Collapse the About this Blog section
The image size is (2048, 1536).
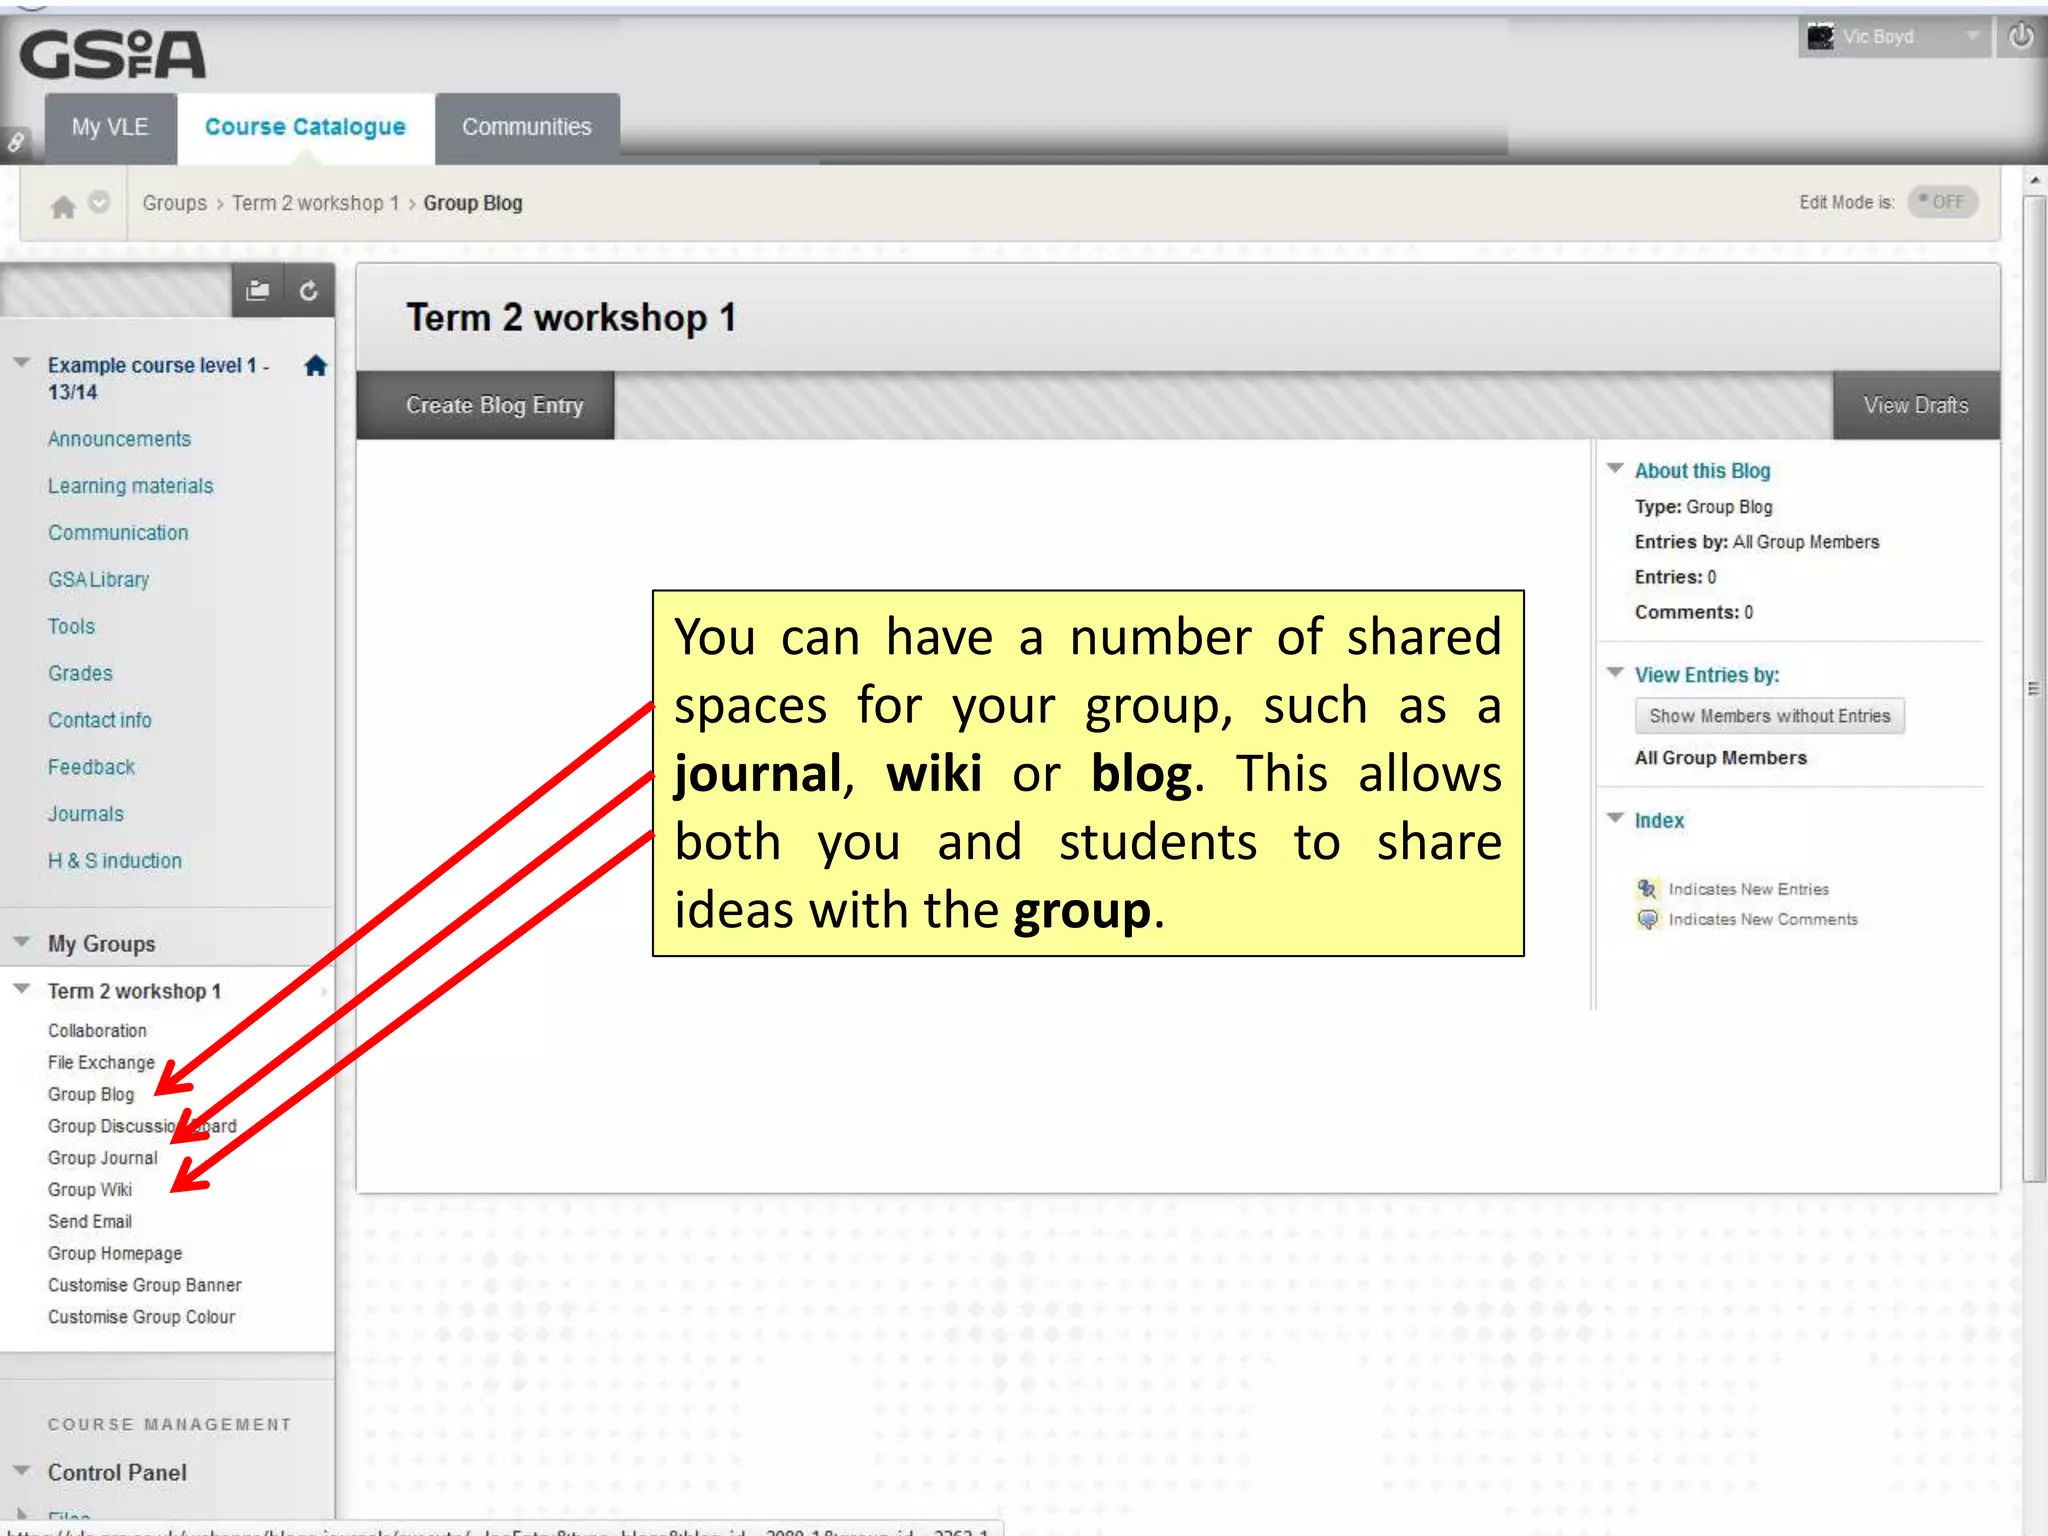(1615, 468)
